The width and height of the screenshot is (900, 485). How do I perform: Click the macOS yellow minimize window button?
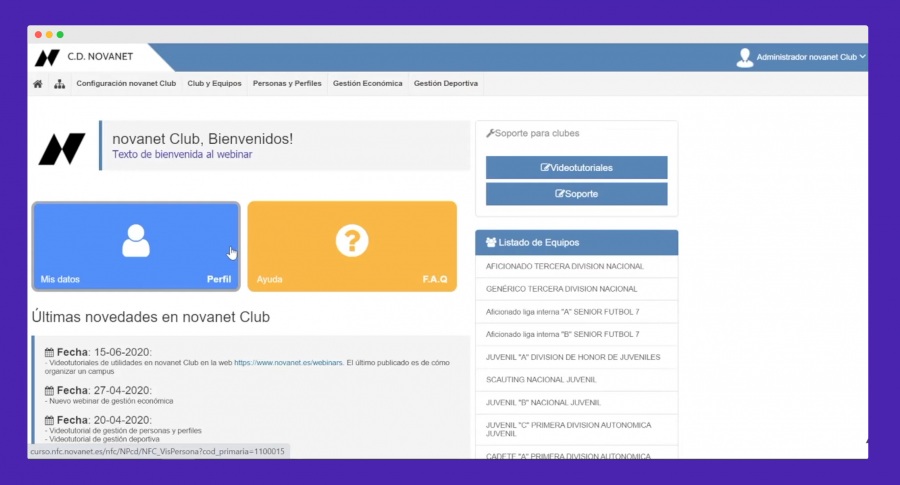49,35
